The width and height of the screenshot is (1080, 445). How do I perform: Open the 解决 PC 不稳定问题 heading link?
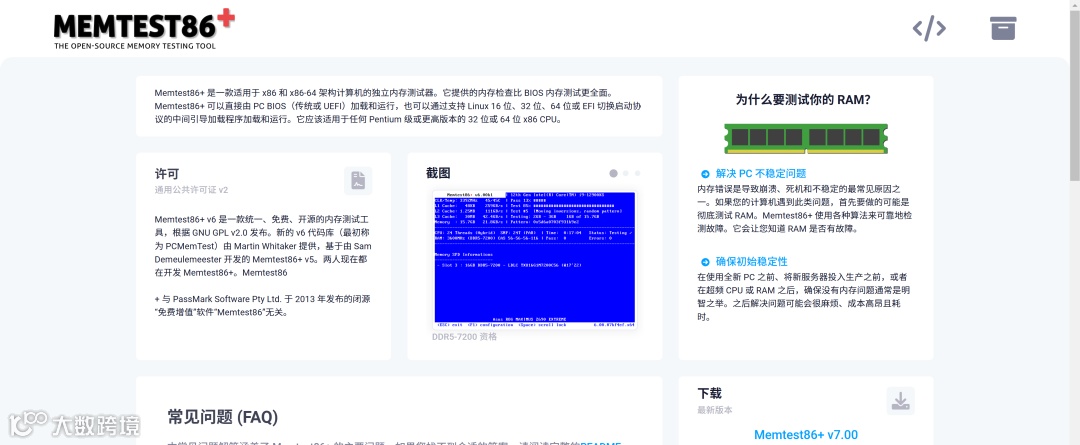pyautogui.click(x=761, y=174)
